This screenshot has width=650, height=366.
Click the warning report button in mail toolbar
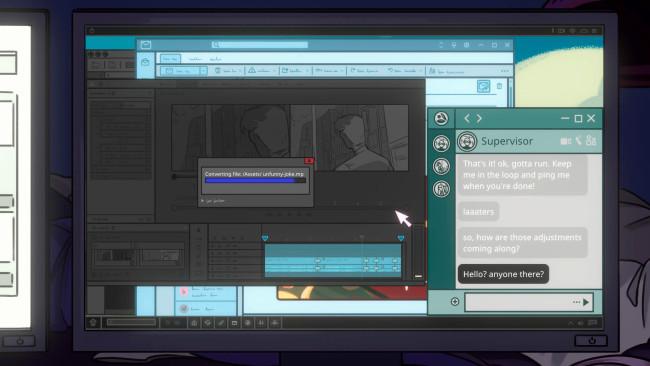261,71
